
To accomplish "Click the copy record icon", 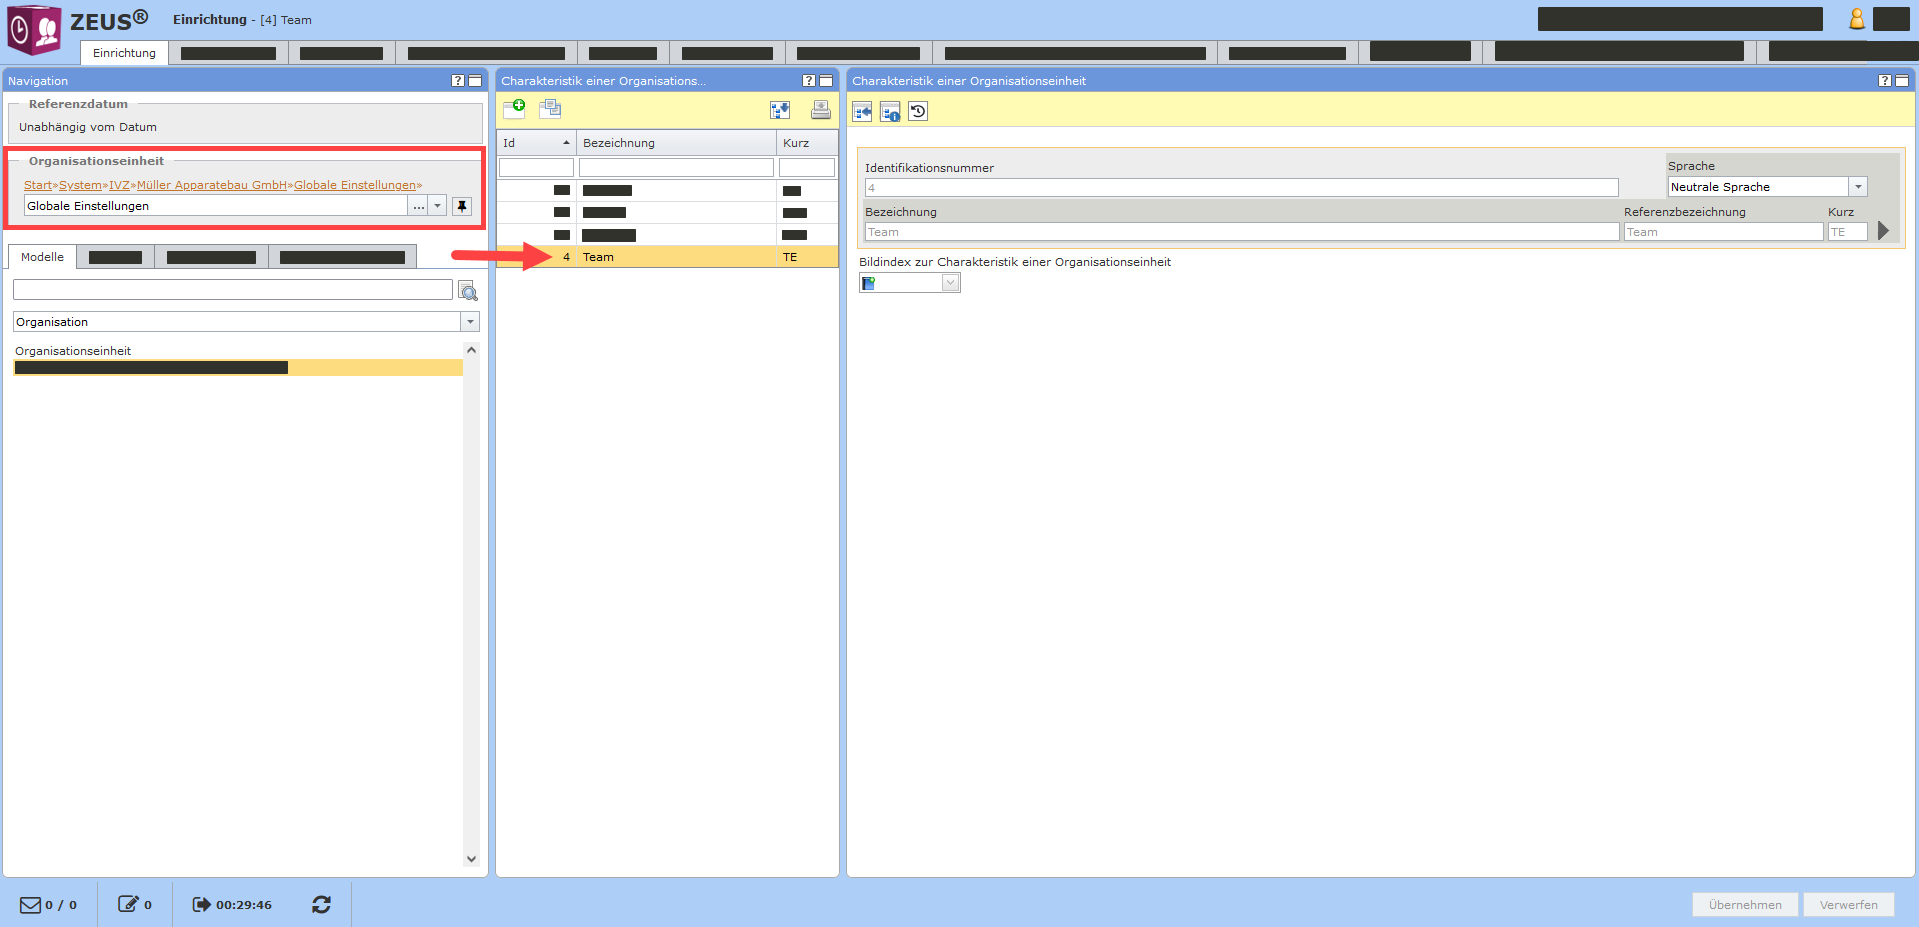I will (550, 109).
